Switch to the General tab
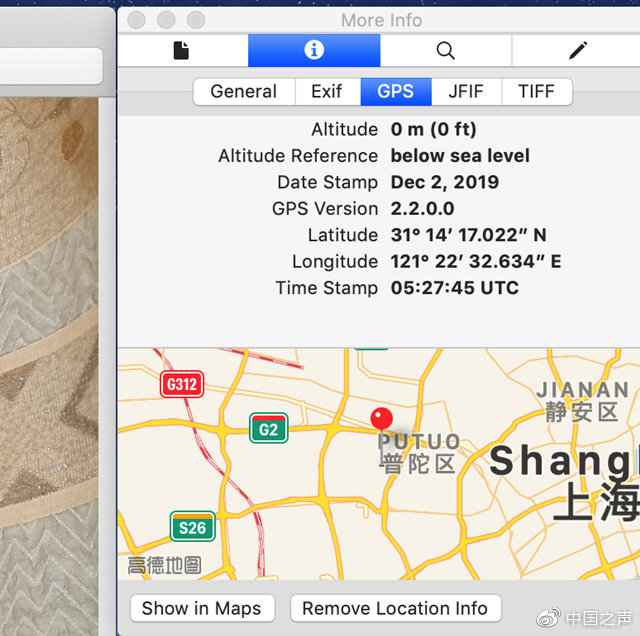The image size is (640, 636). (243, 91)
